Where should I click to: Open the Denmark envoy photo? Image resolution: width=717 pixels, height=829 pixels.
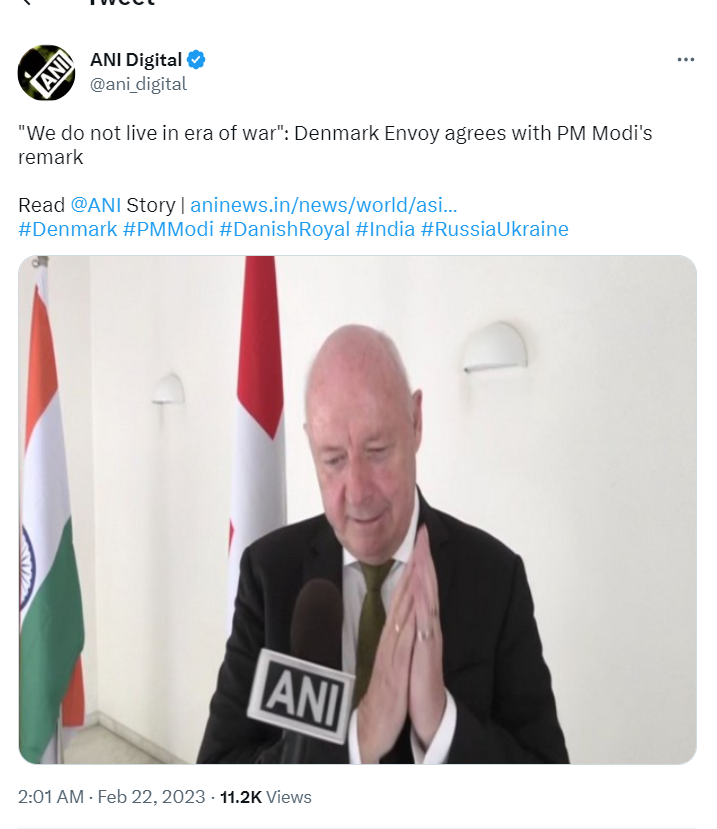click(x=357, y=510)
